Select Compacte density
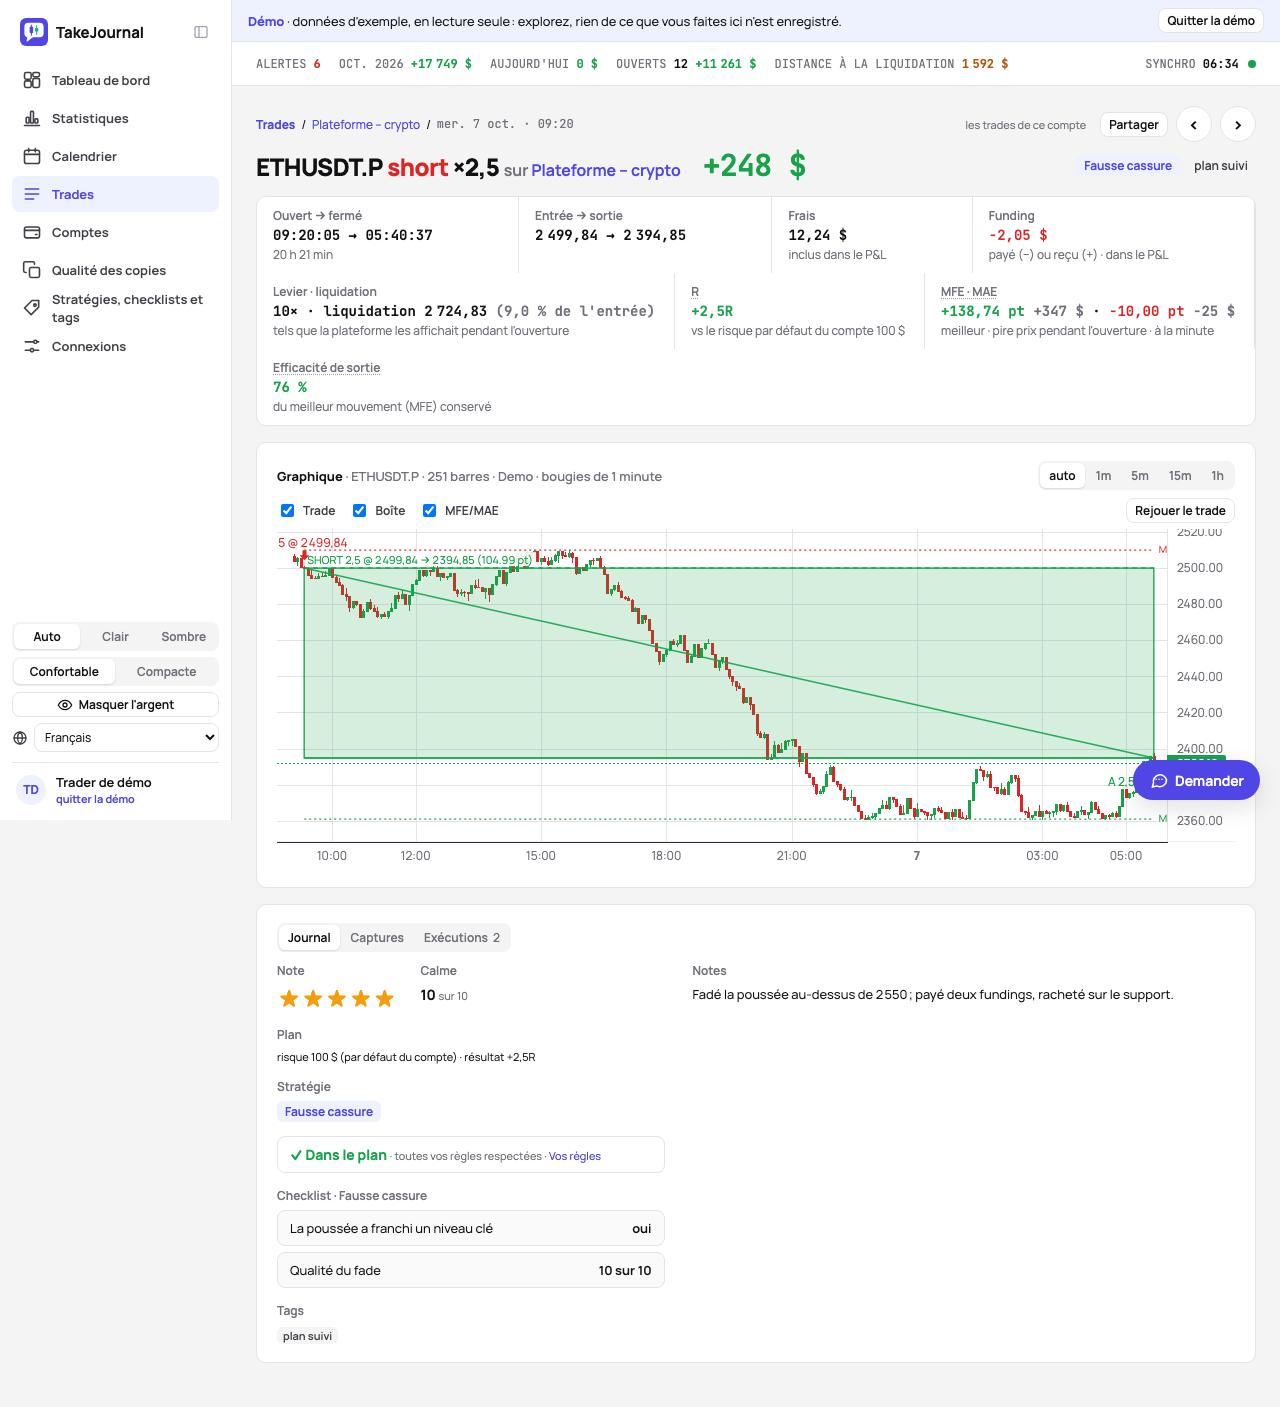 [x=166, y=672]
